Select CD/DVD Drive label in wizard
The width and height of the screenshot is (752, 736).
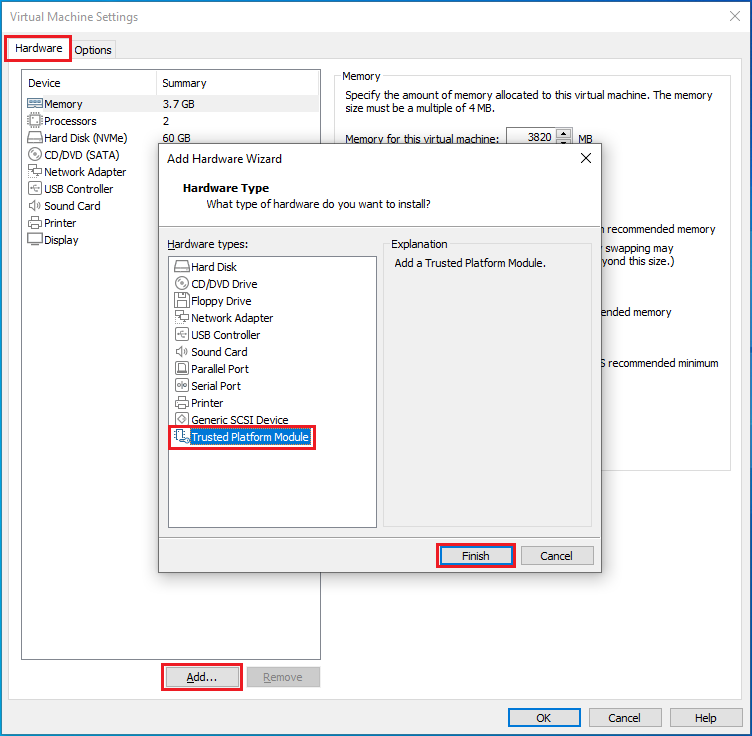tap(224, 284)
